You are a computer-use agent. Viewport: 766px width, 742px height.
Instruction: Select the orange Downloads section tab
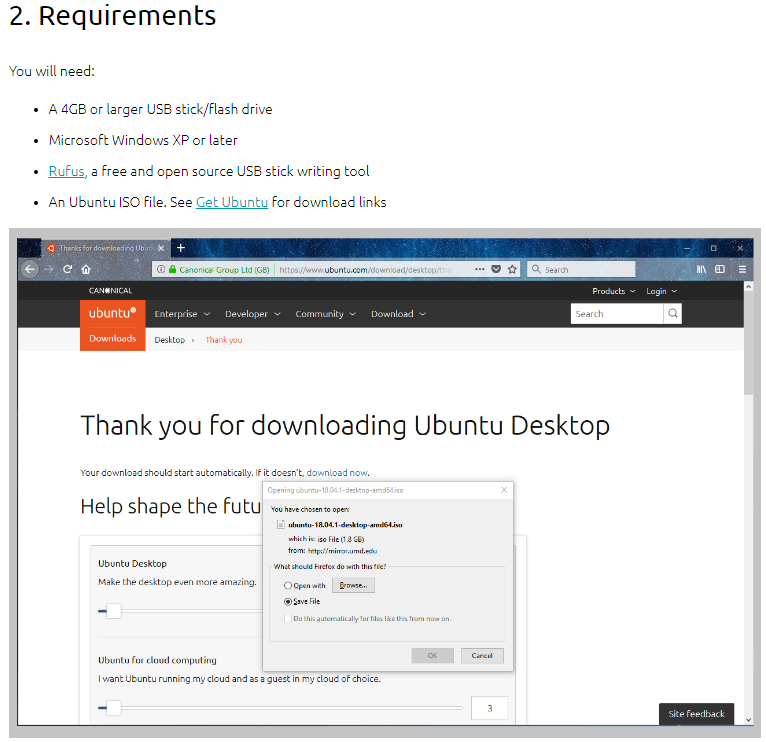[112, 339]
